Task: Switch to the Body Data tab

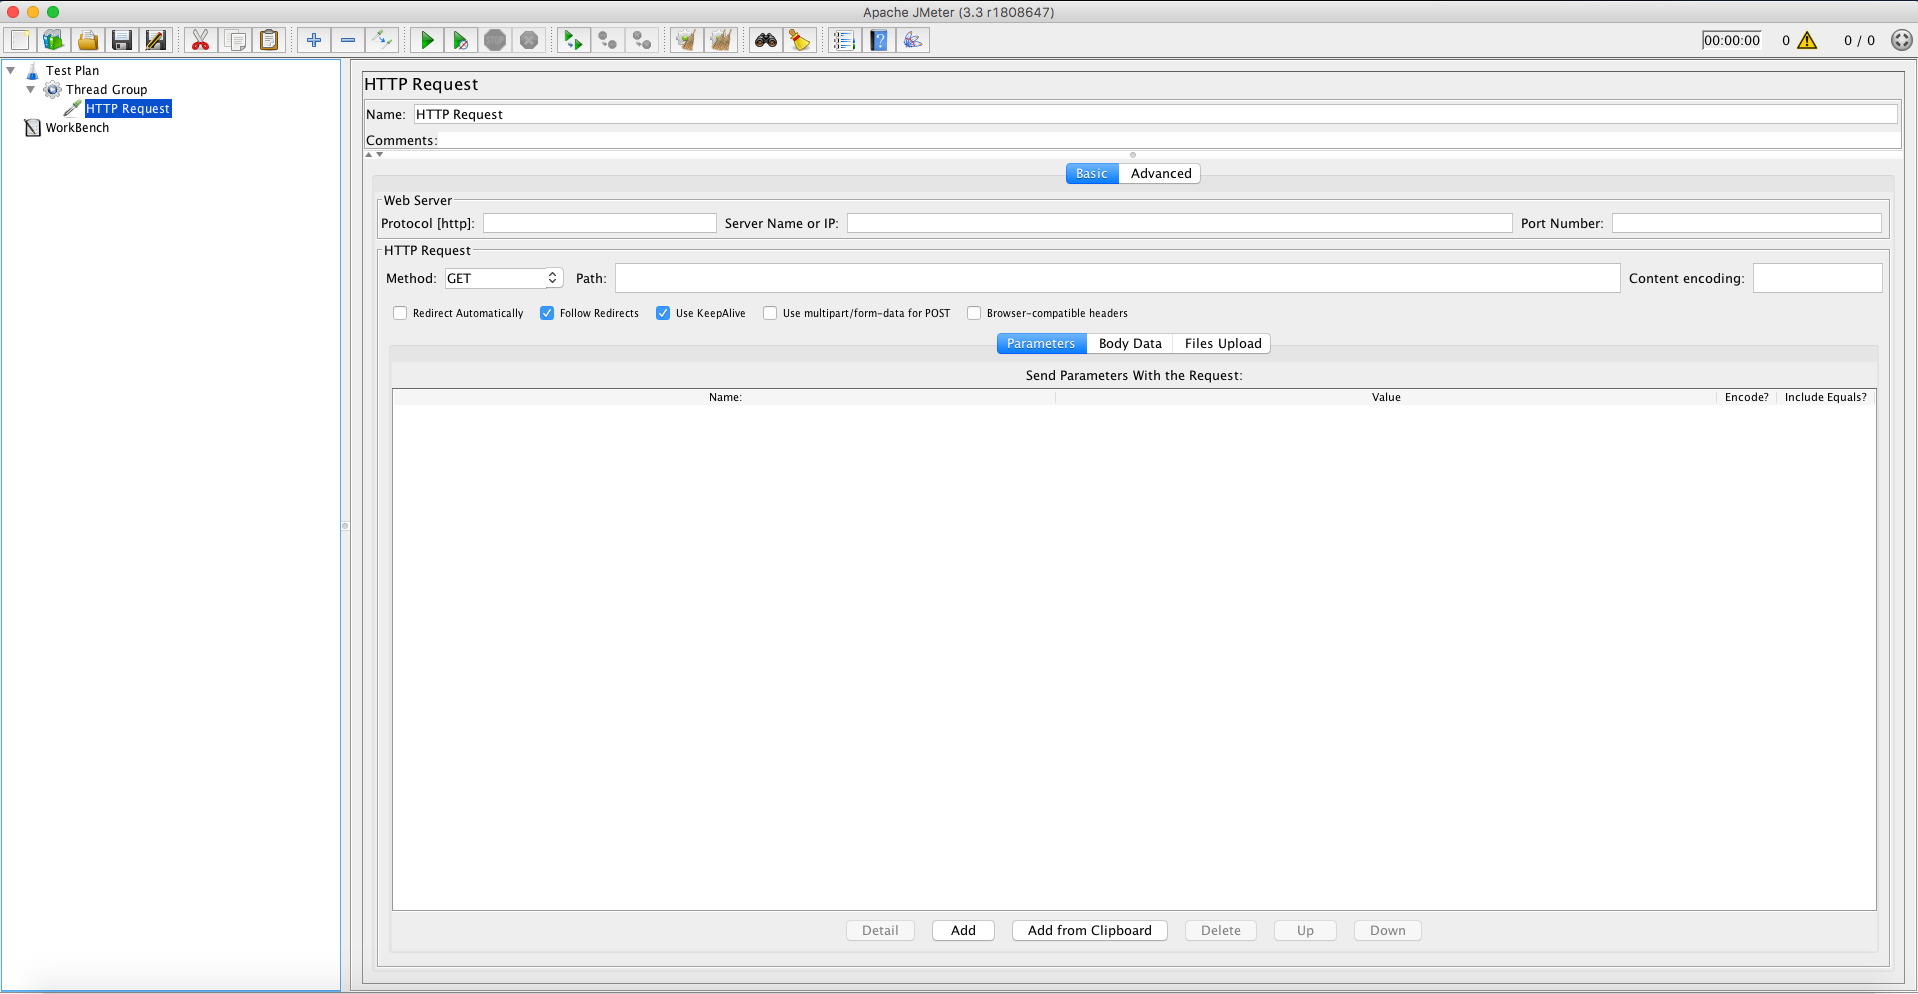Action: (x=1130, y=343)
